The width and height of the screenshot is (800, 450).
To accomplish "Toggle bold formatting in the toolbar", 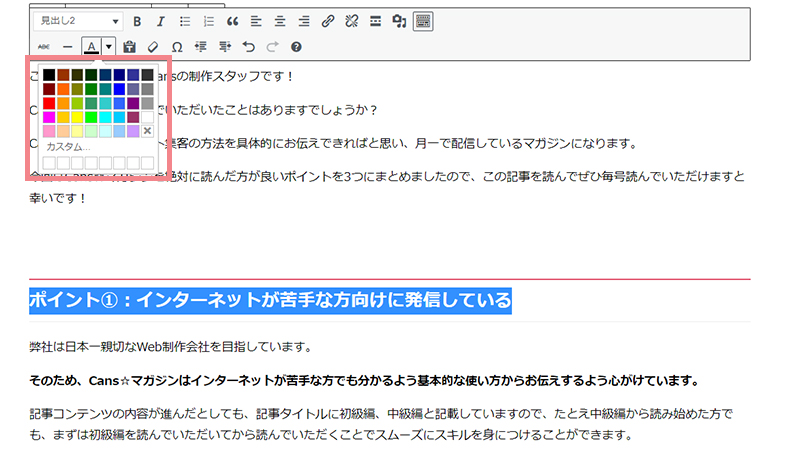I will coord(136,21).
